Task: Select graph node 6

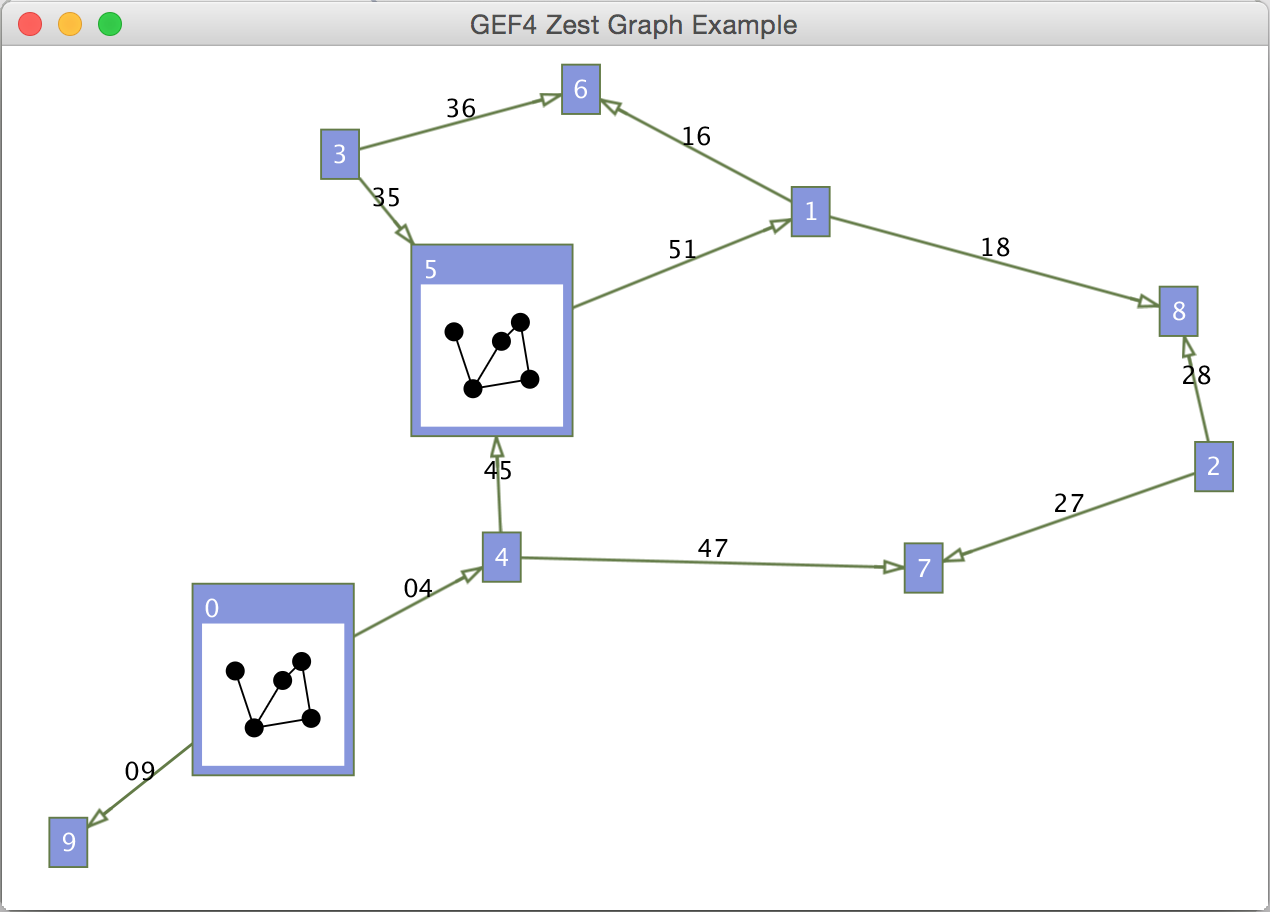Action: 580,89
